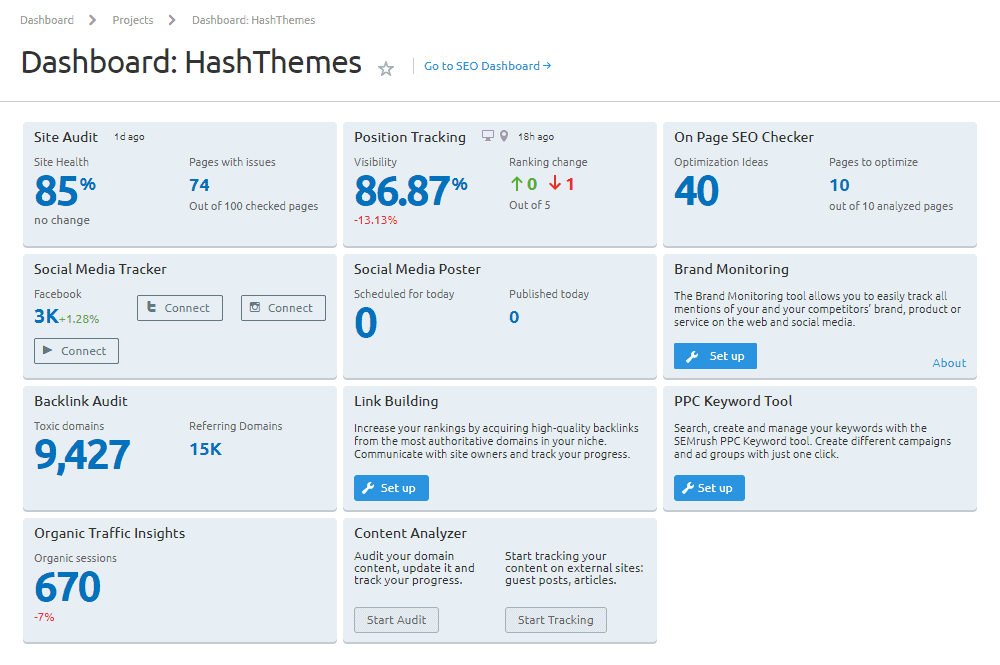Open Backlink Audit widget title
Screen dimensions: 1000x665
tap(81, 401)
